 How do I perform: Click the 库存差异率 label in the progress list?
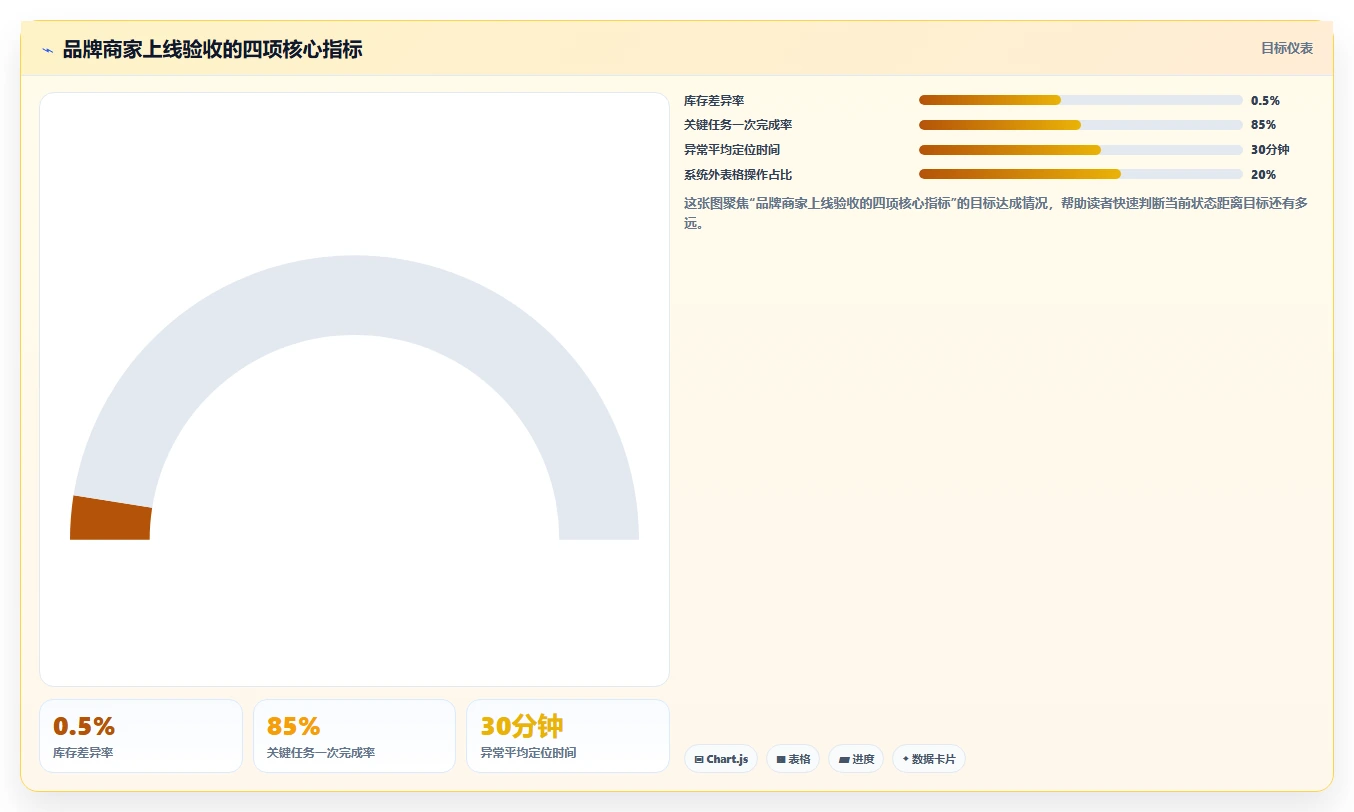pyautogui.click(x=714, y=101)
